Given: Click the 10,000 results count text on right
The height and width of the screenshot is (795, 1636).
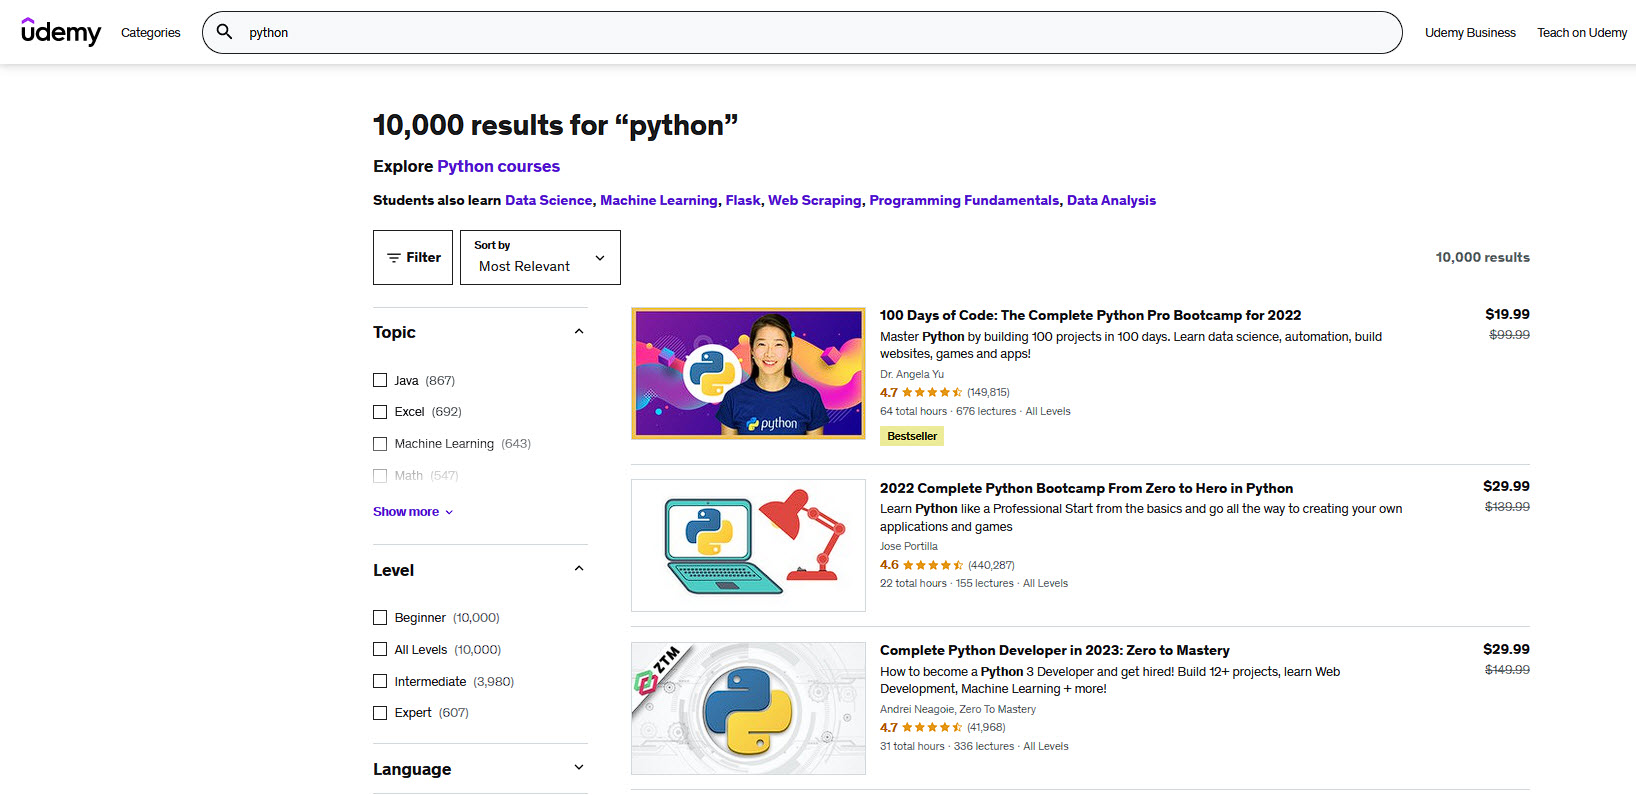Looking at the screenshot, I should click(1483, 257).
